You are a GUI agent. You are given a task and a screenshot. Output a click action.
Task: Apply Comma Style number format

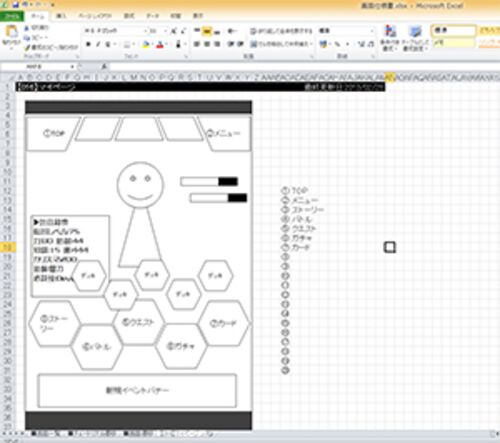point(347,44)
